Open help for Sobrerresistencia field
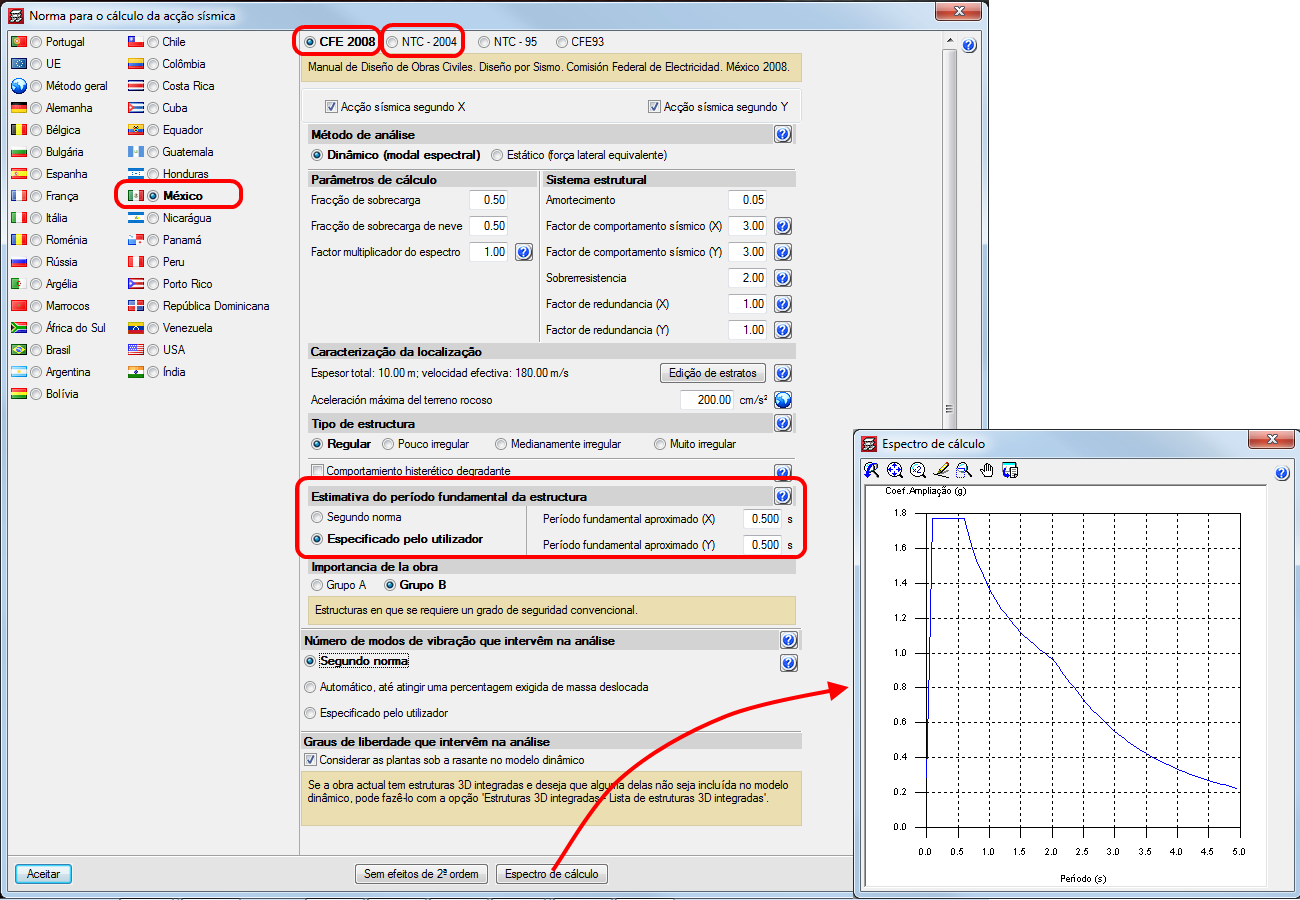The height and width of the screenshot is (900, 1300). 783,278
